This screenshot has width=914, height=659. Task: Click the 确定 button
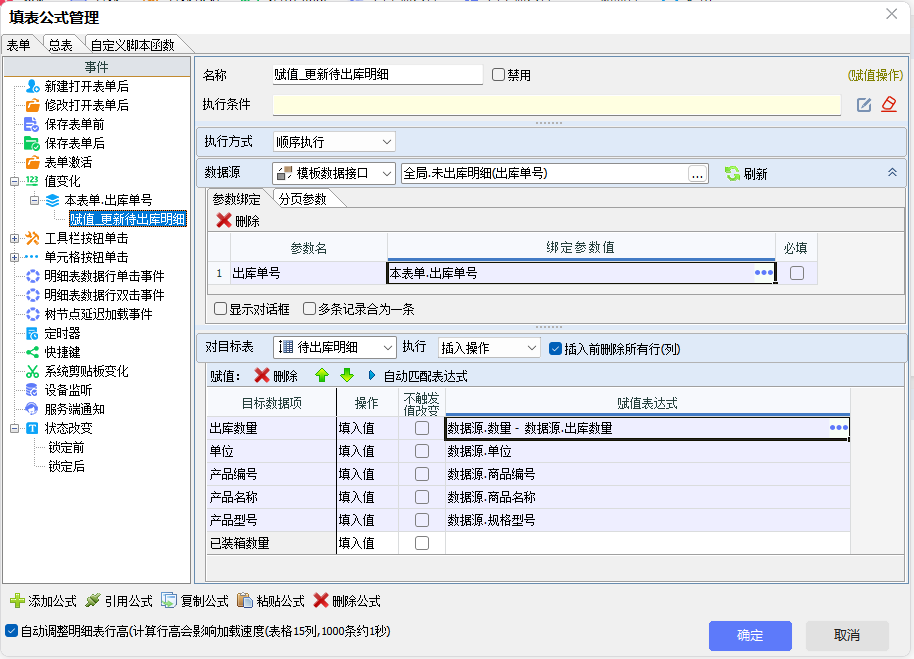(750, 635)
